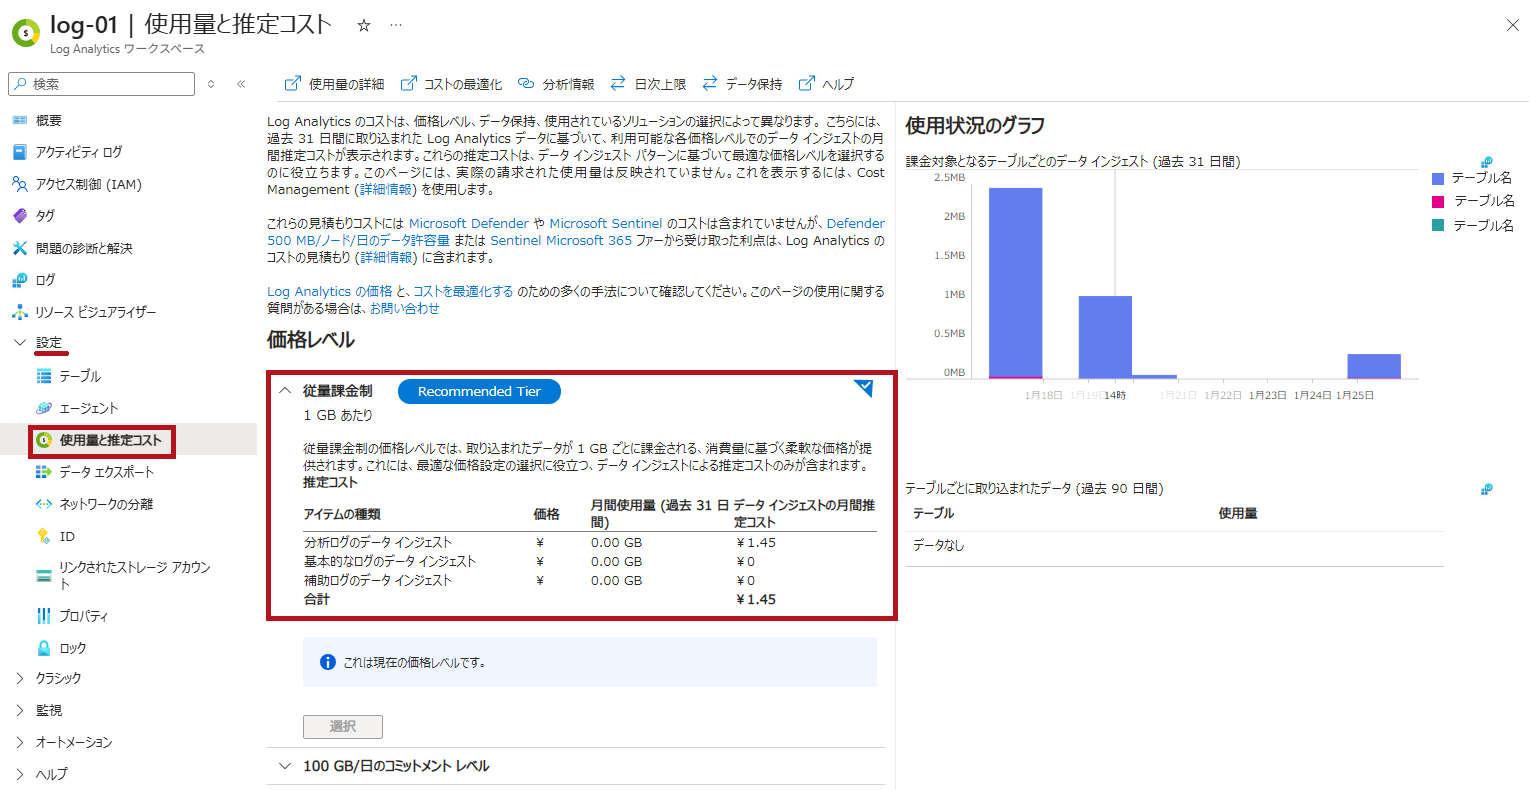The height and width of the screenshot is (790, 1530).
Task: Click the pin icon above usage graph
Action: 1486,162
